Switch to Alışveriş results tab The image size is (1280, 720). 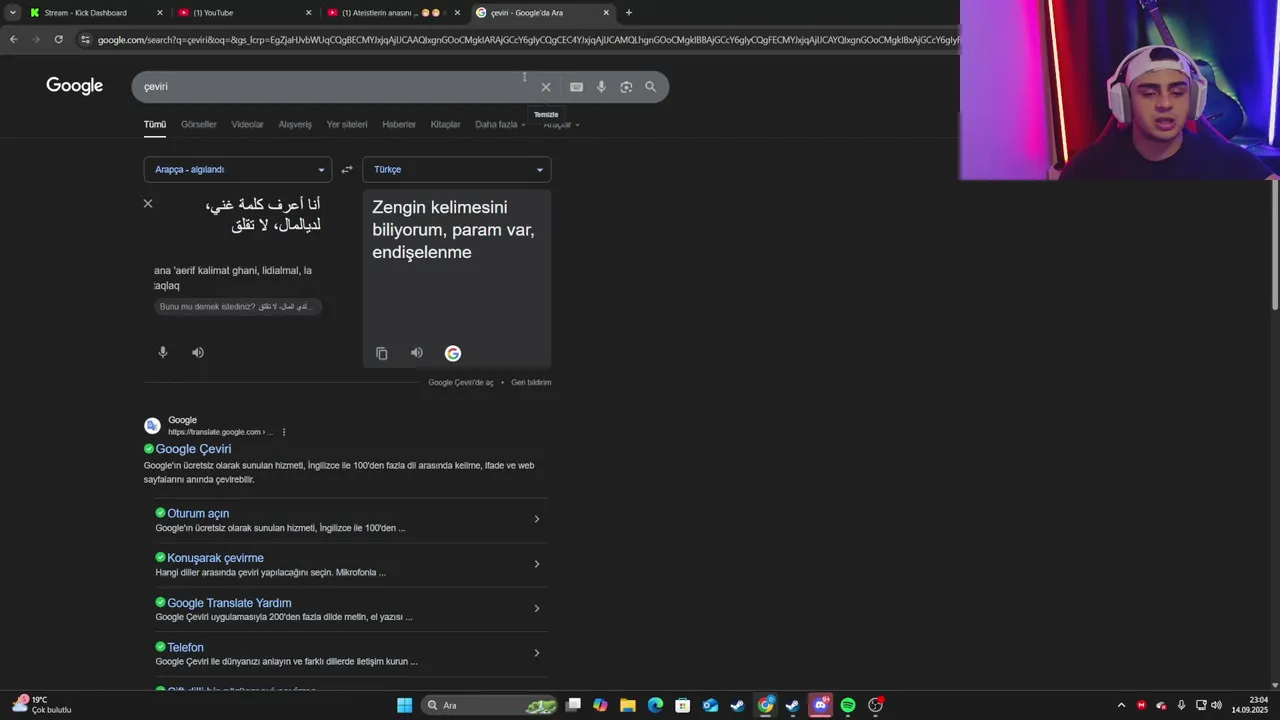tap(295, 125)
